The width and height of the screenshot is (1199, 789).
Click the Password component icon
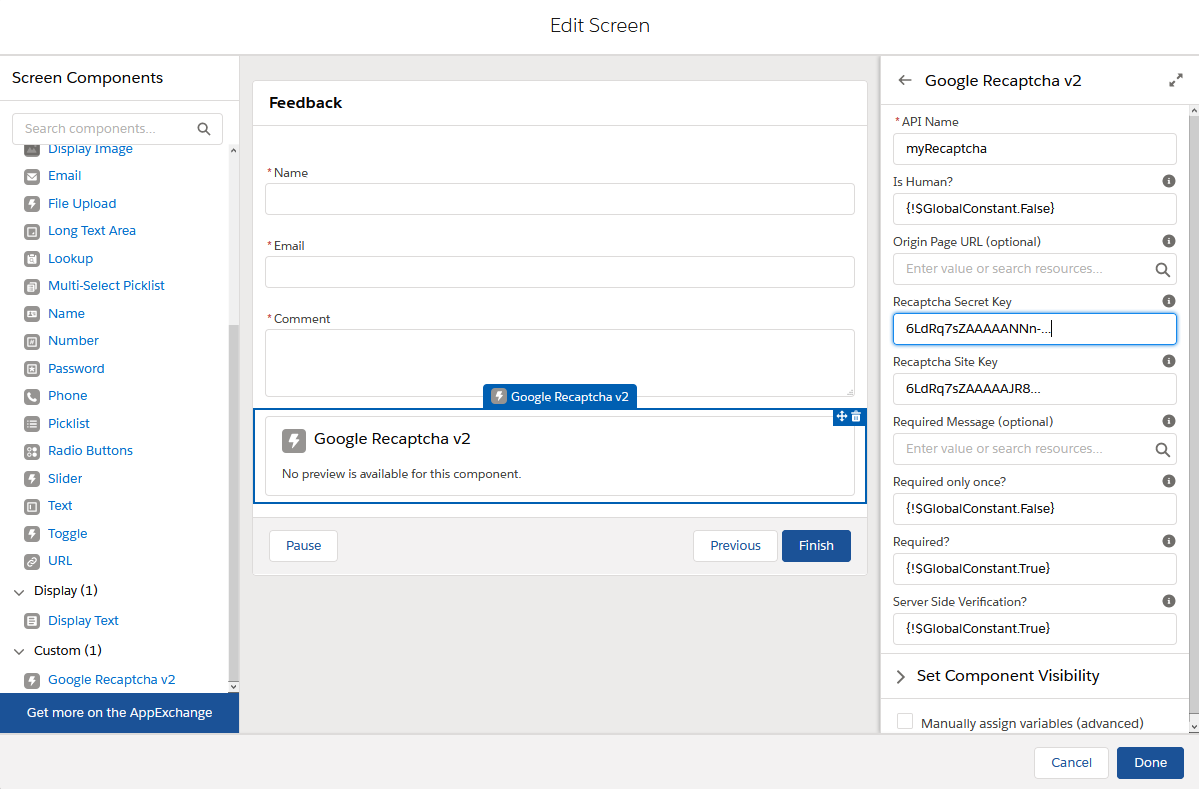32,369
